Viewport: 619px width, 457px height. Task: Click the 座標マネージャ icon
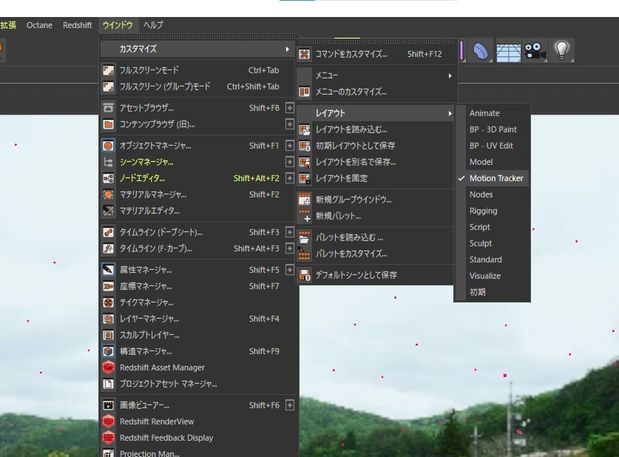(x=108, y=286)
